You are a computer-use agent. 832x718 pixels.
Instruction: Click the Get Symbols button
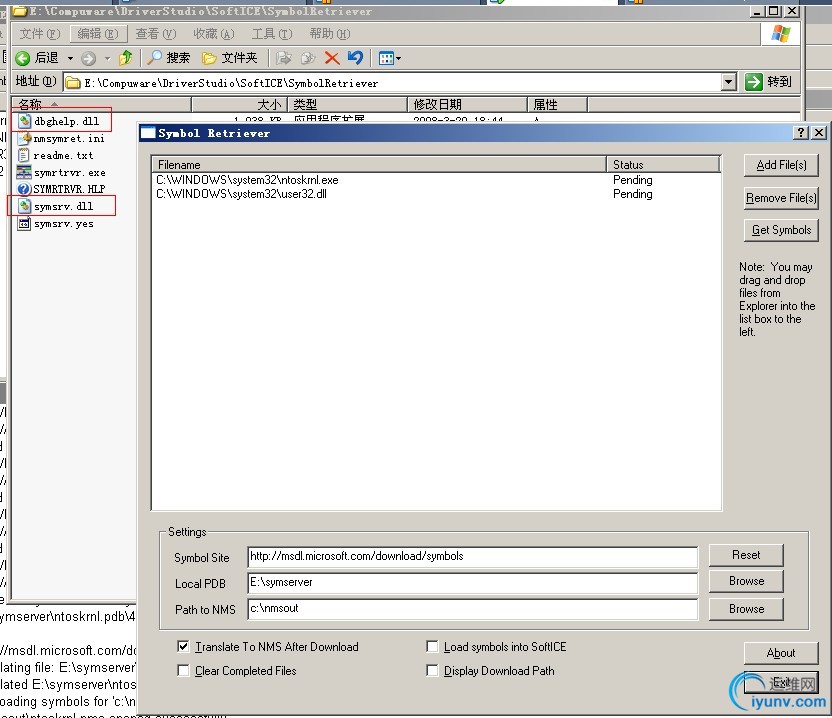[x=781, y=230]
